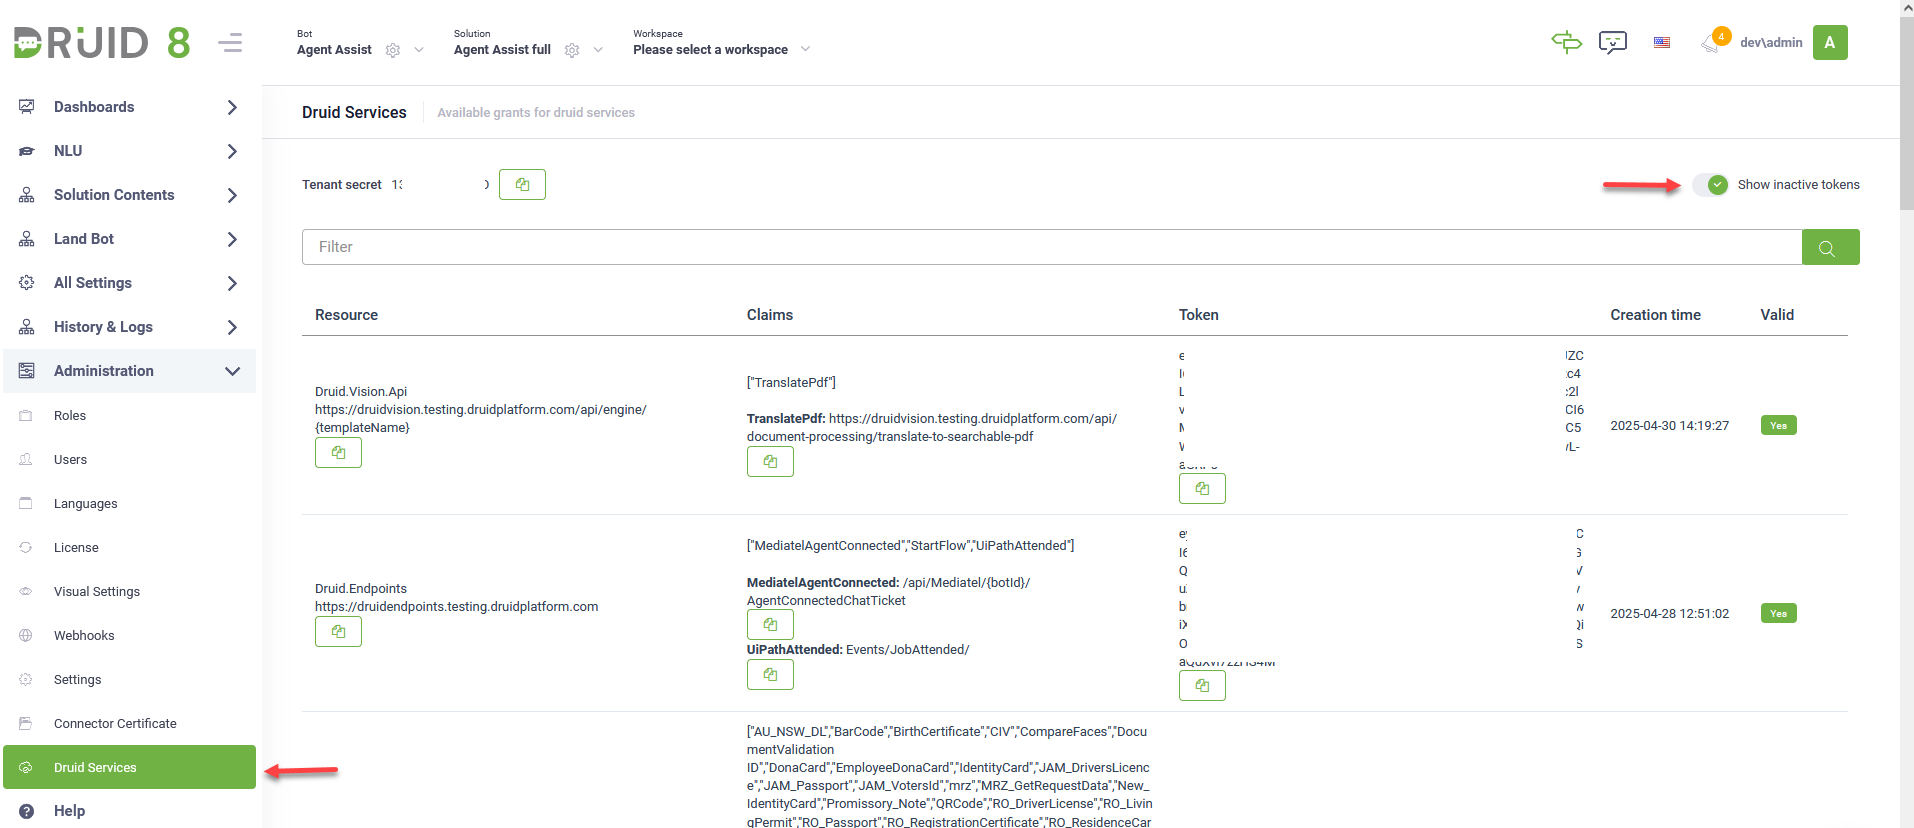Image resolution: width=1914 pixels, height=828 pixels.
Task: Click the Claims column header
Action: [x=770, y=315]
